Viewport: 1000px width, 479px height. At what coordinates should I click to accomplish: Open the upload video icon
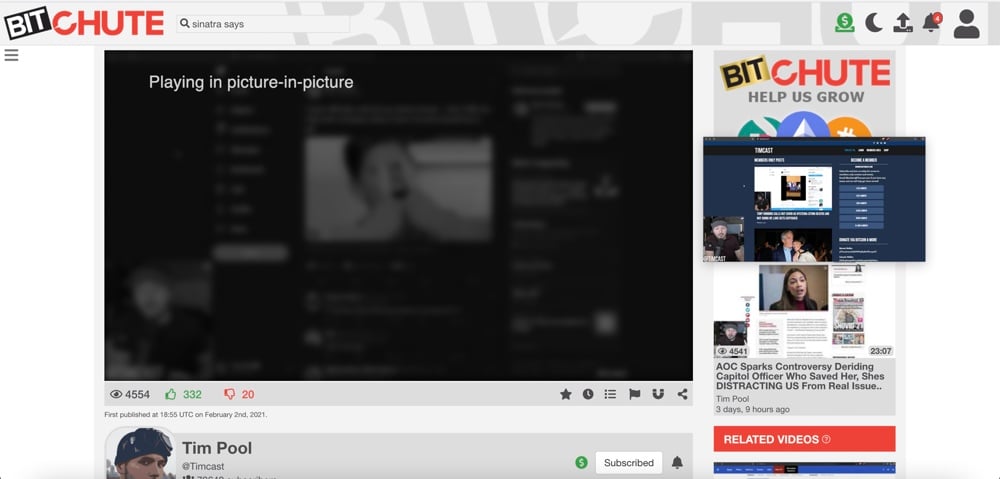(902, 23)
